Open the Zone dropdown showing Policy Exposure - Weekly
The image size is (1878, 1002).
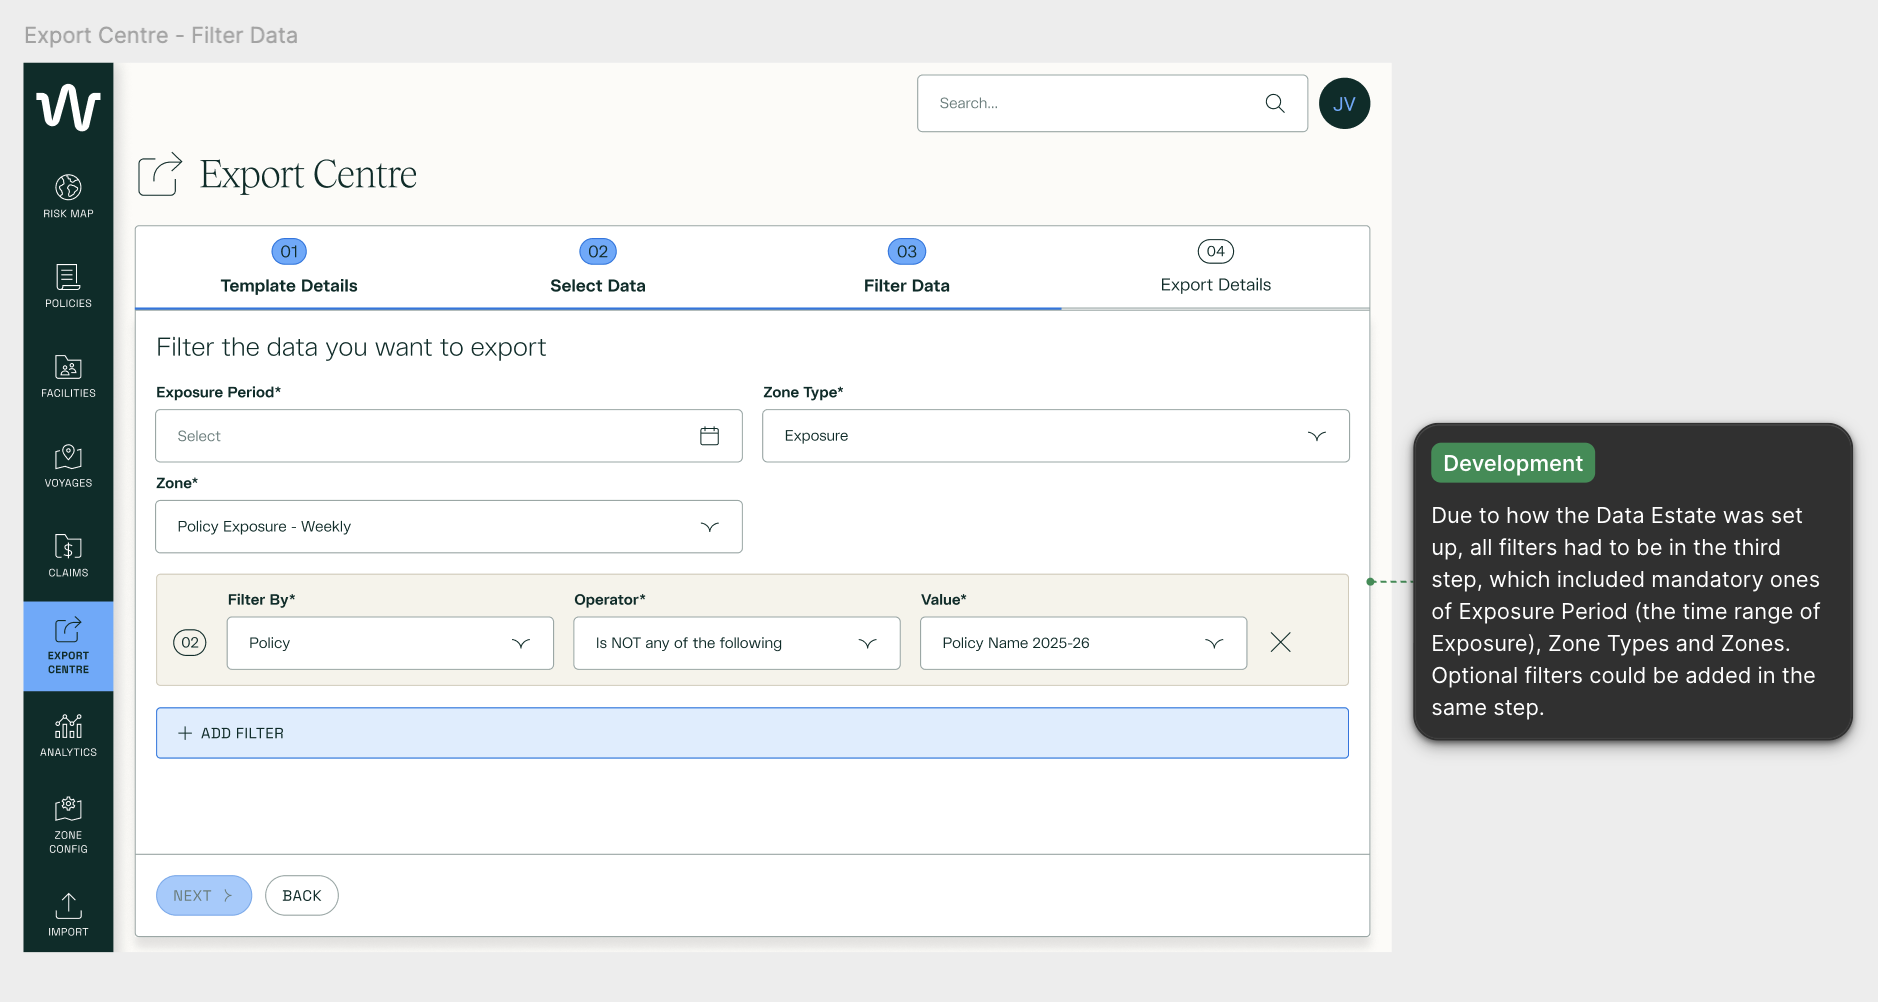point(449,527)
